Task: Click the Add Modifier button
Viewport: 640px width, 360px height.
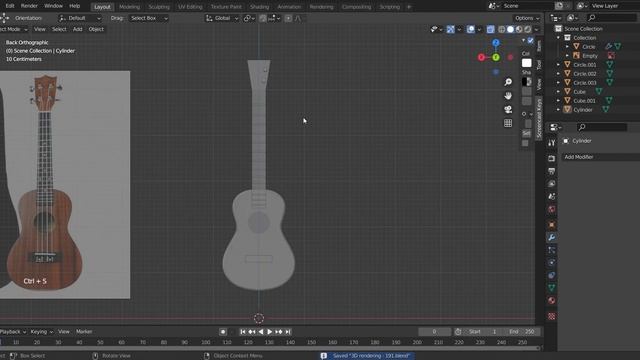Action: coord(600,157)
